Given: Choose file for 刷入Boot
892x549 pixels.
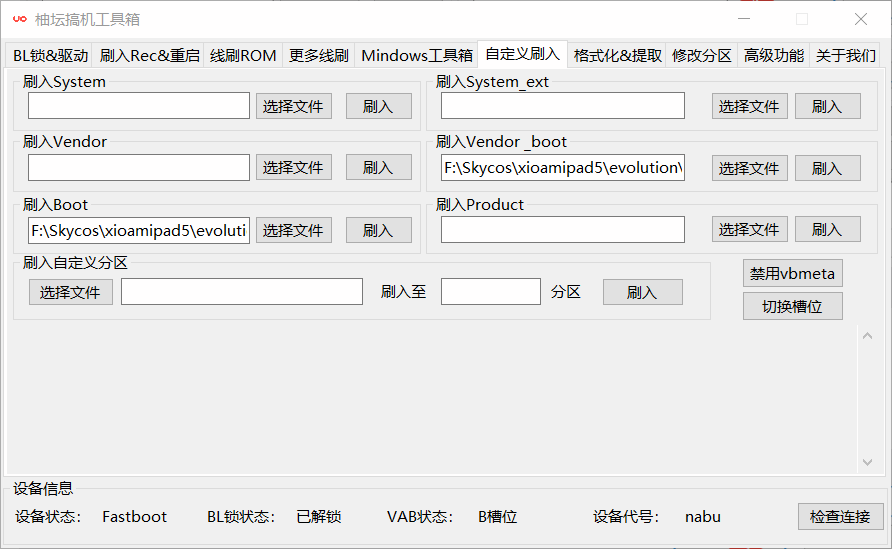Looking at the screenshot, I should tap(294, 230).
